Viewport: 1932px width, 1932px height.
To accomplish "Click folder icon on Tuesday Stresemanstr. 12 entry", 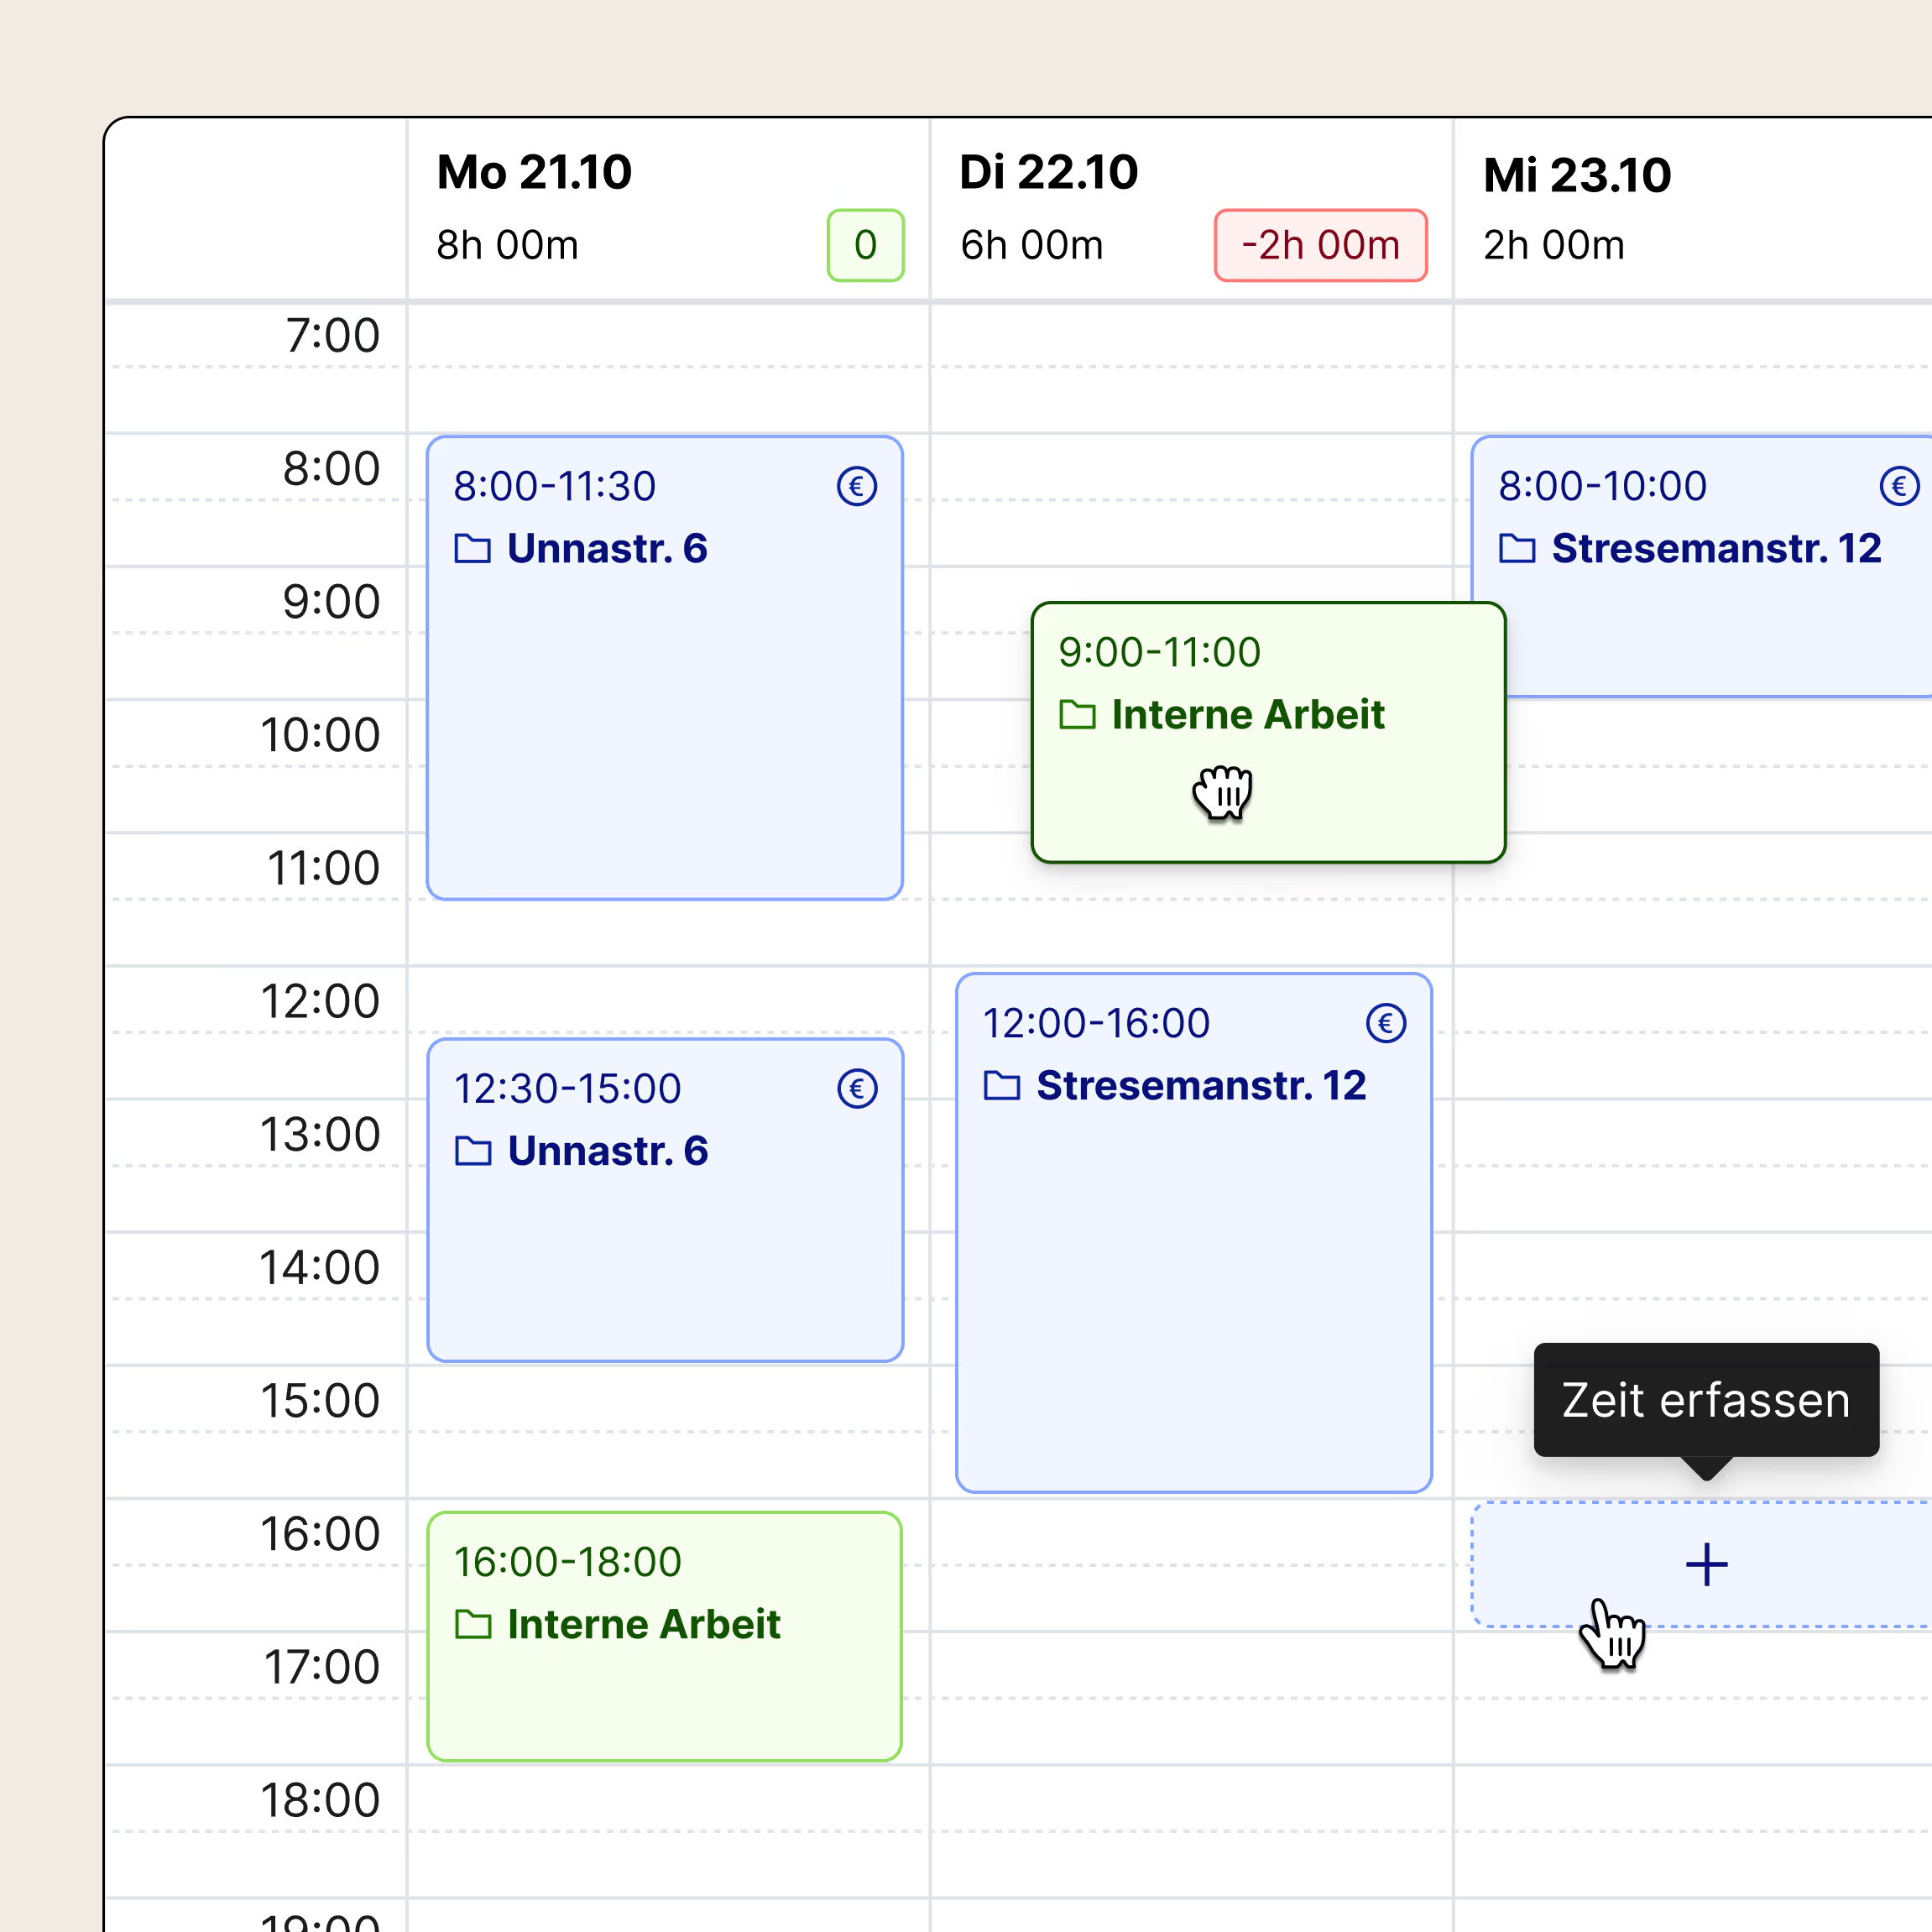I will point(1001,1086).
